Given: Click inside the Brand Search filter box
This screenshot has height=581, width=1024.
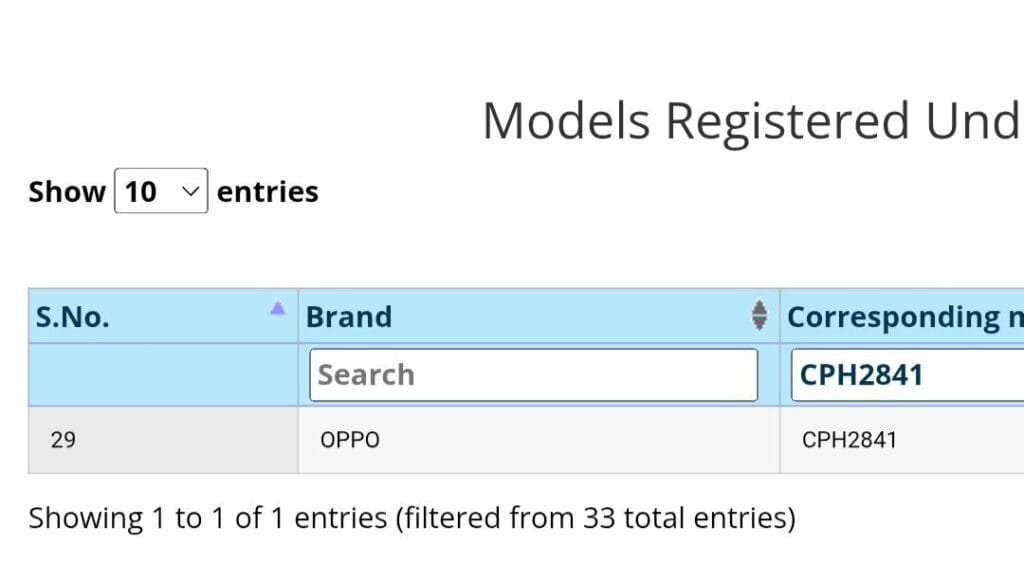Looking at the screenshot, I should (x=533, y=374).
